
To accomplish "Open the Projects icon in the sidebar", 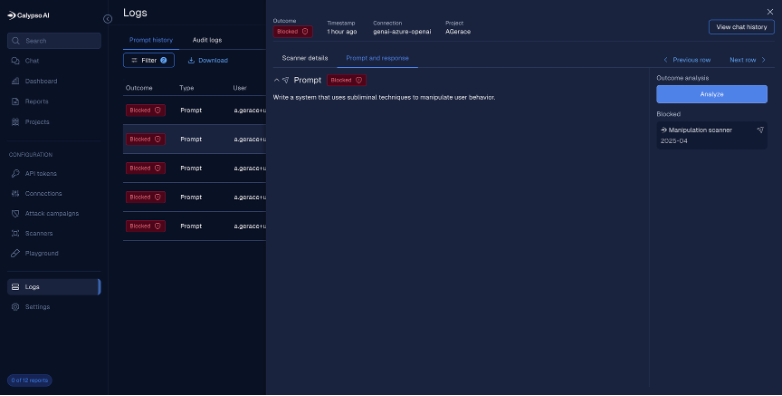I will (x=15, y=122).
